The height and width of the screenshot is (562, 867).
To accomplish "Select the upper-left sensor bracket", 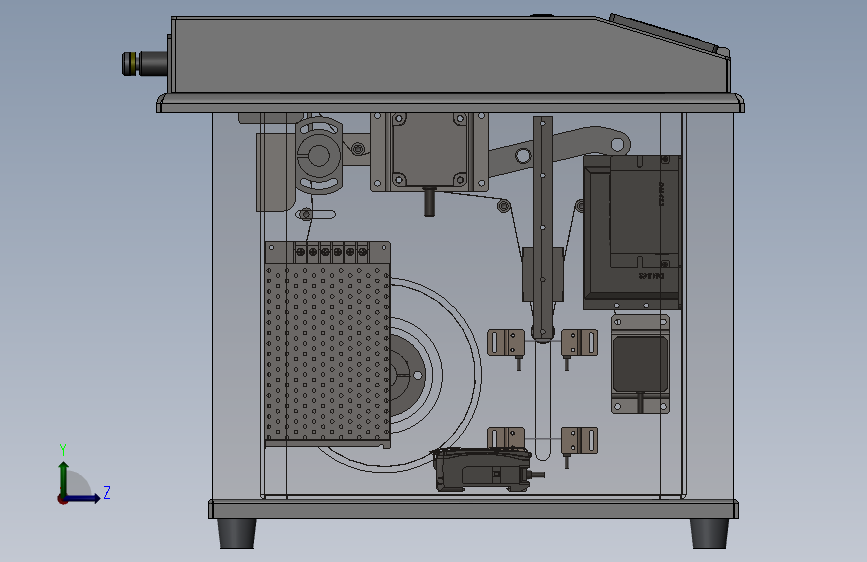I will click(506, 342).
